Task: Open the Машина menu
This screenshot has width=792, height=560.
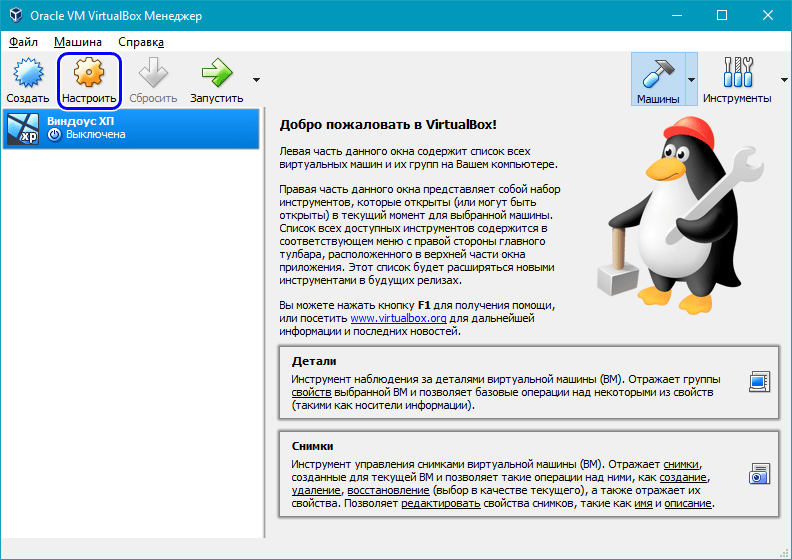Action: pos(78,42)
